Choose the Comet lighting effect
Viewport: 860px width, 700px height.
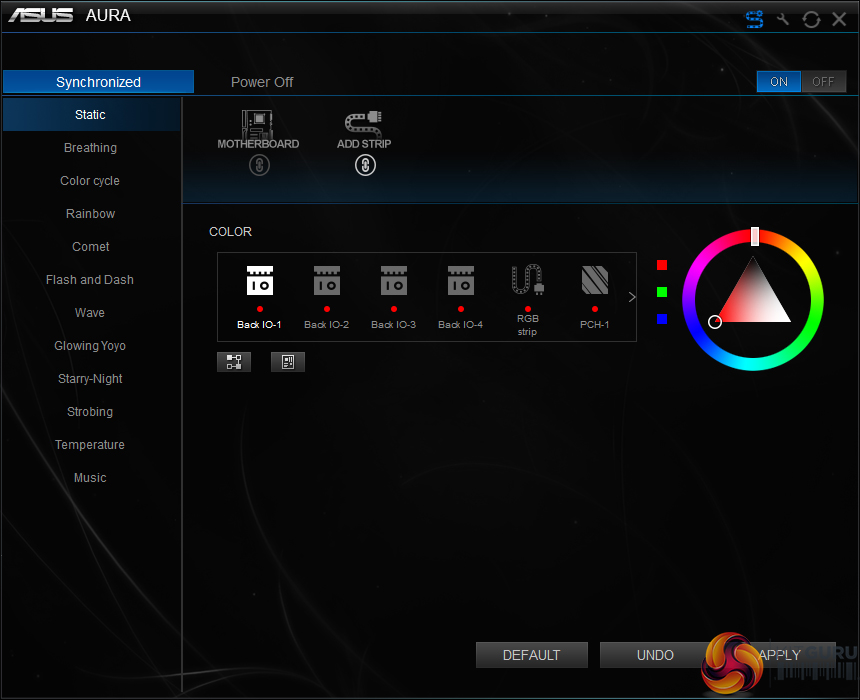point(91,246)
